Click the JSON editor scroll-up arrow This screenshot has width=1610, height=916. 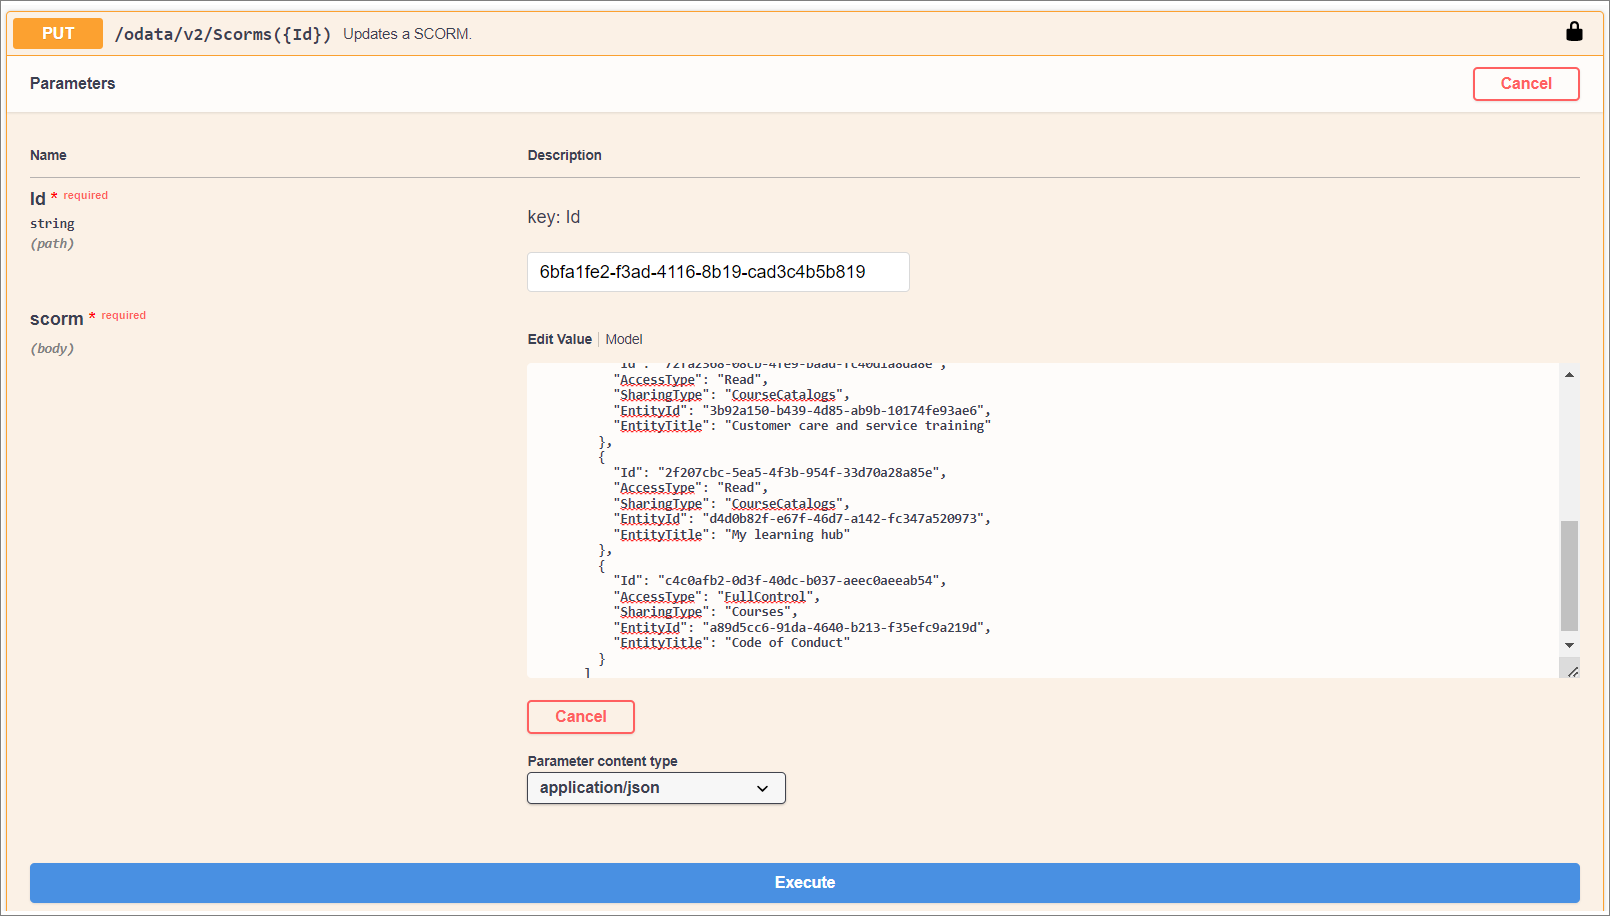point(1569,375)
